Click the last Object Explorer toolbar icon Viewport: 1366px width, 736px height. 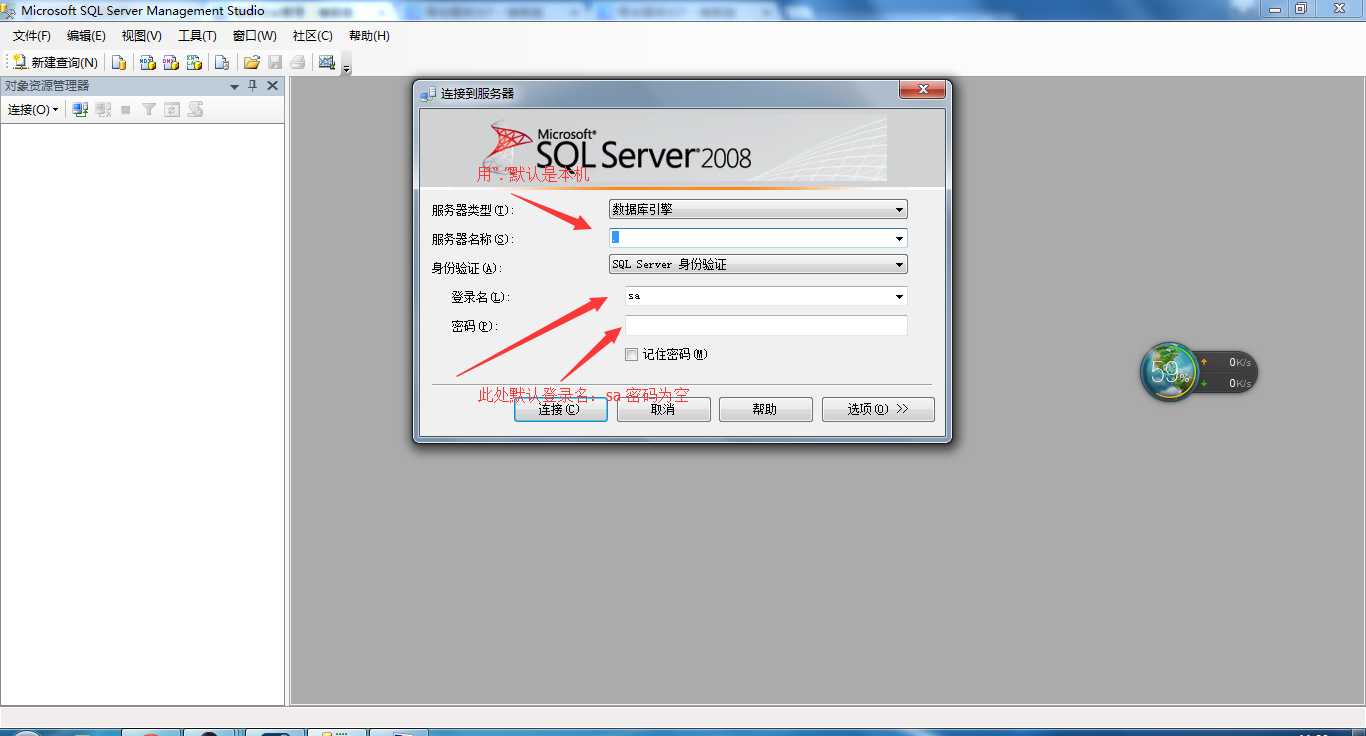pyautogui.click(x=195, y=109)
